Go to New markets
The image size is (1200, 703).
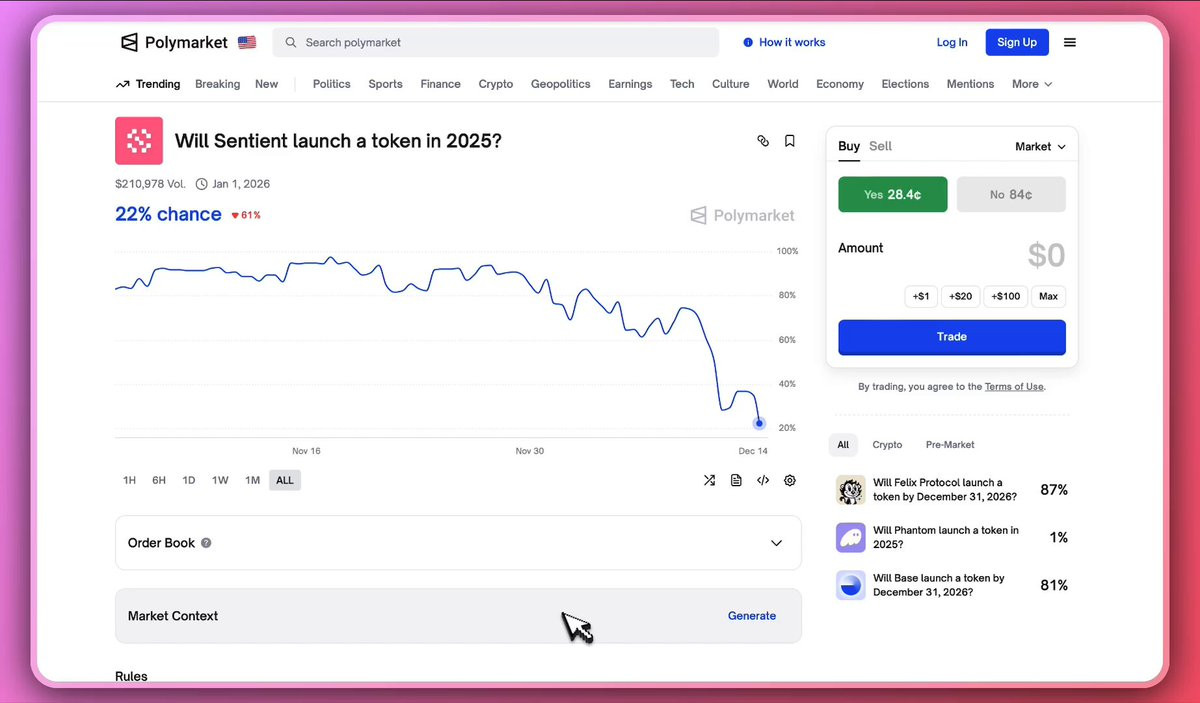click(266, 84)
